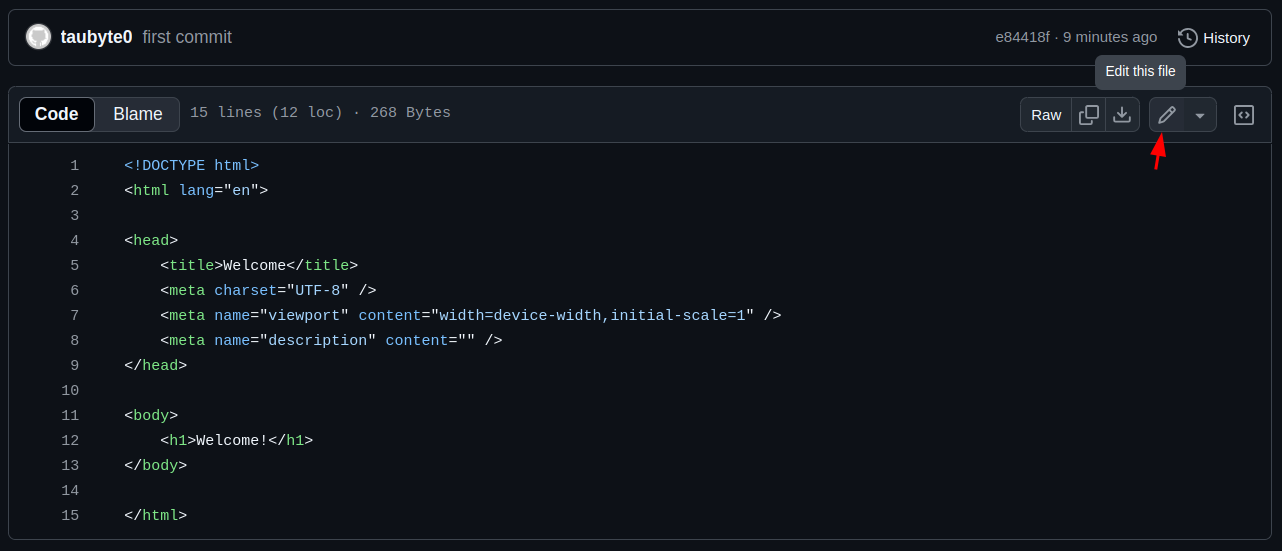The image size is (1282, 551).
Task: Open the Raw file view
Action: click(x=1046, y=115)
